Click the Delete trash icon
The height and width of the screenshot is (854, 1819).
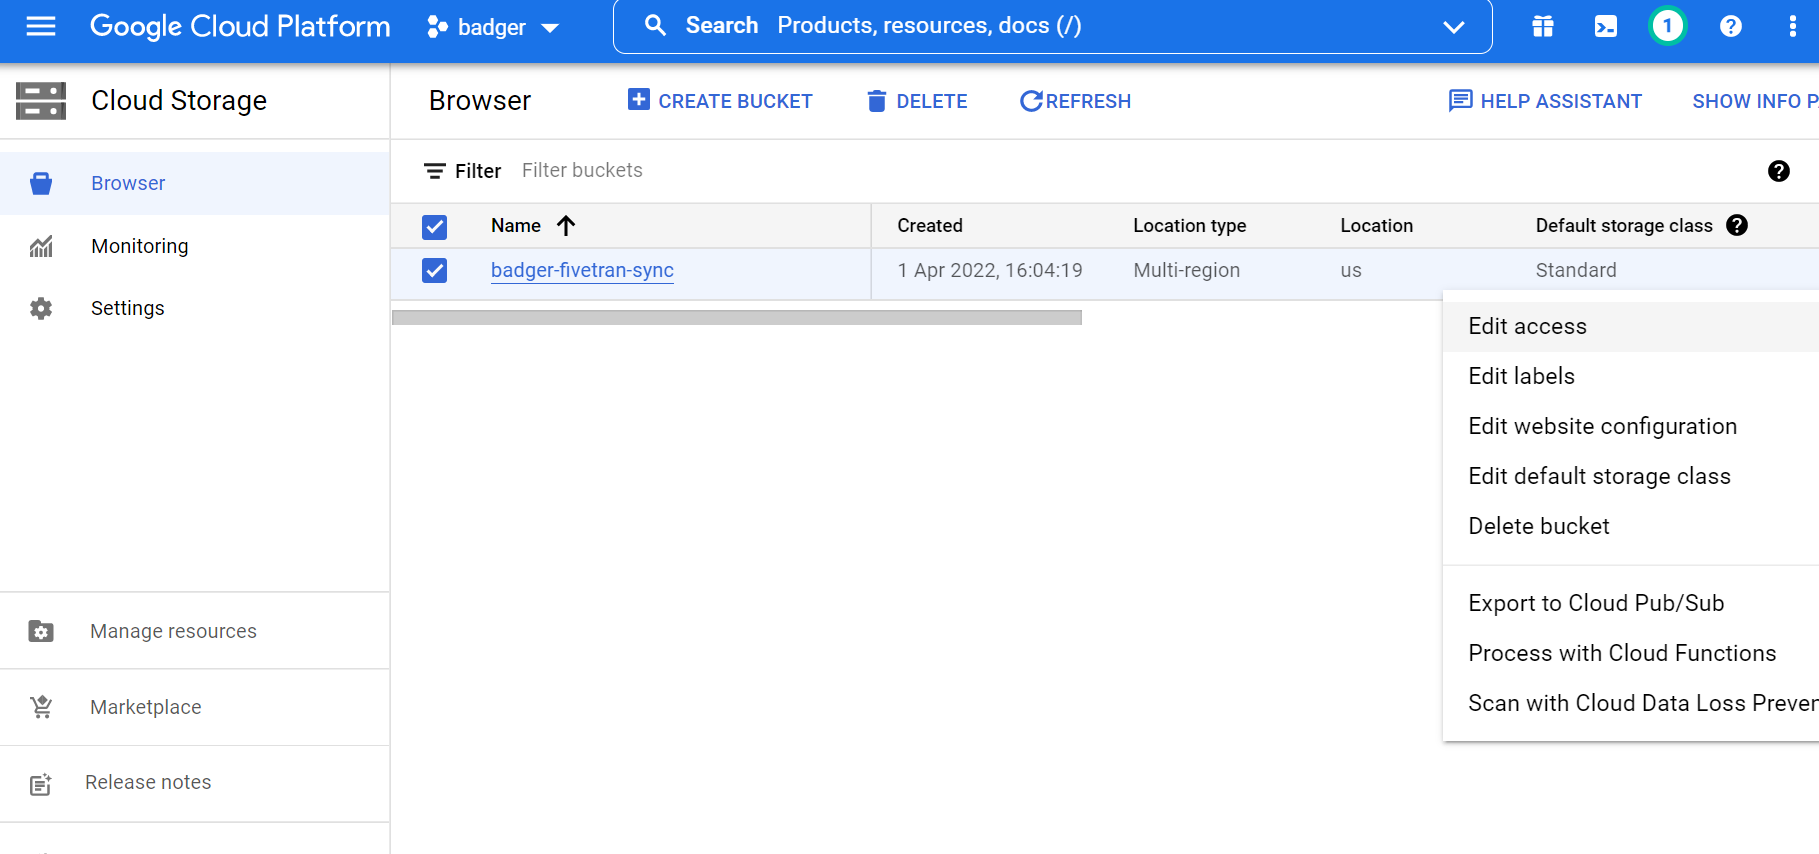coord(877,101)
